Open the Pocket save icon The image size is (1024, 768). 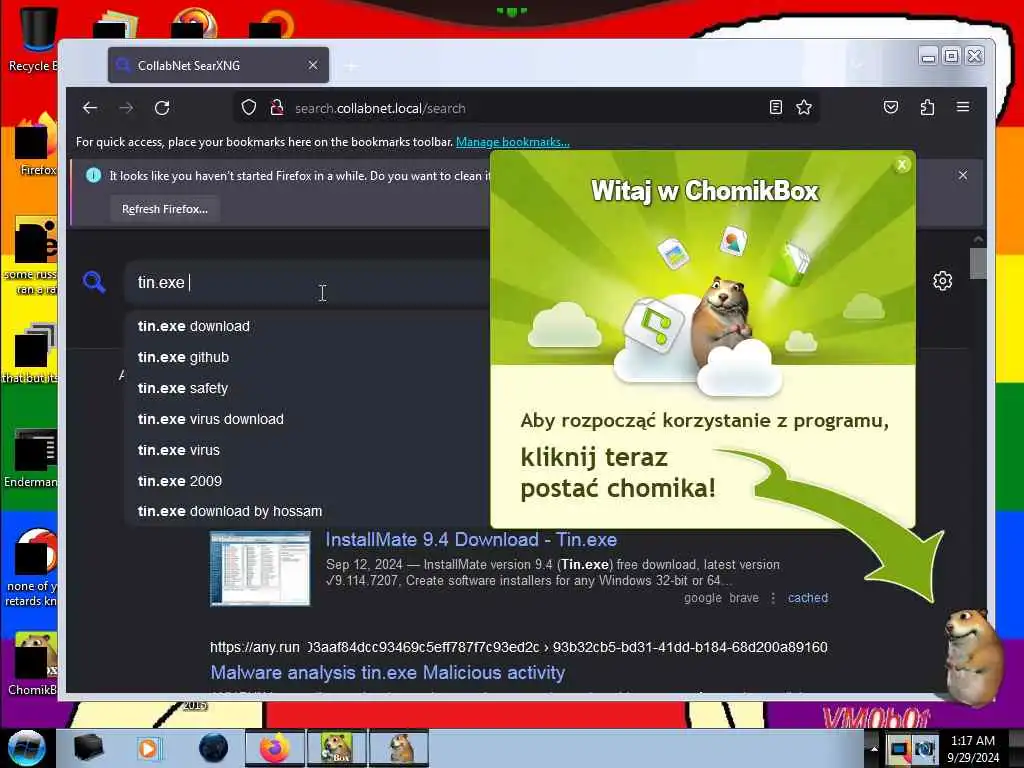click(x=891, y=107)
